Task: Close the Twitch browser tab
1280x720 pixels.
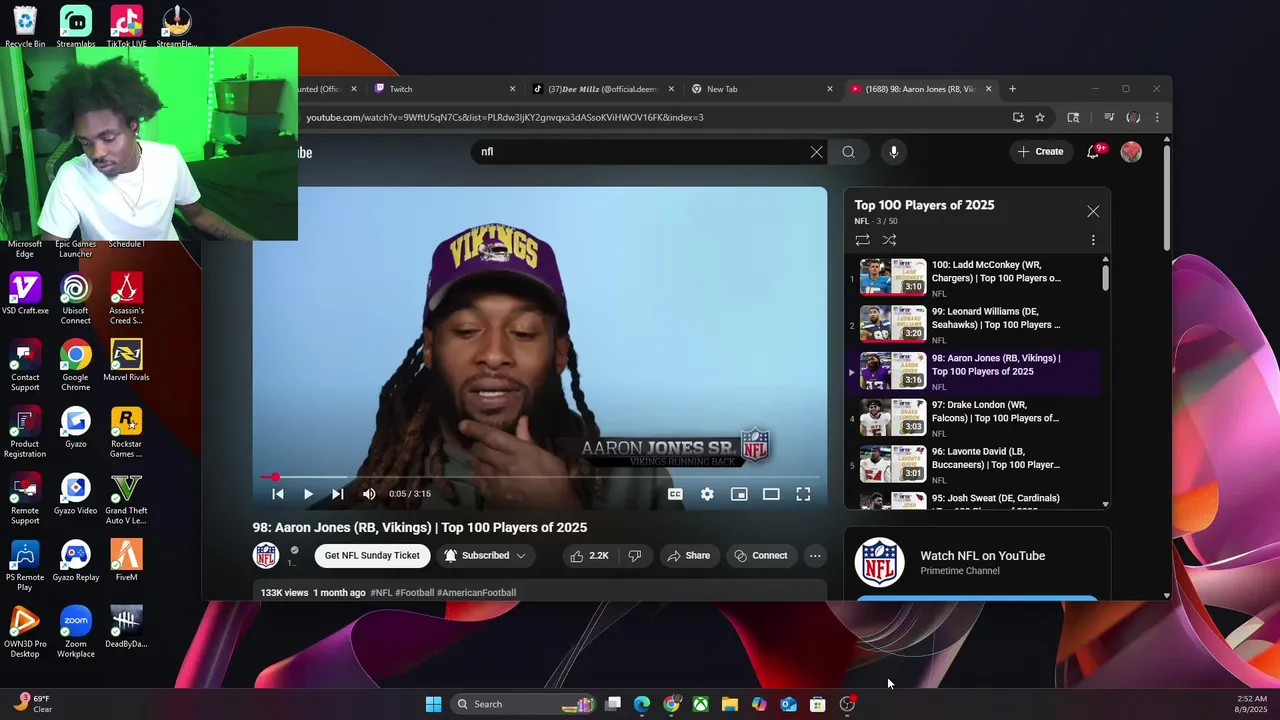Action: [513, 89]
